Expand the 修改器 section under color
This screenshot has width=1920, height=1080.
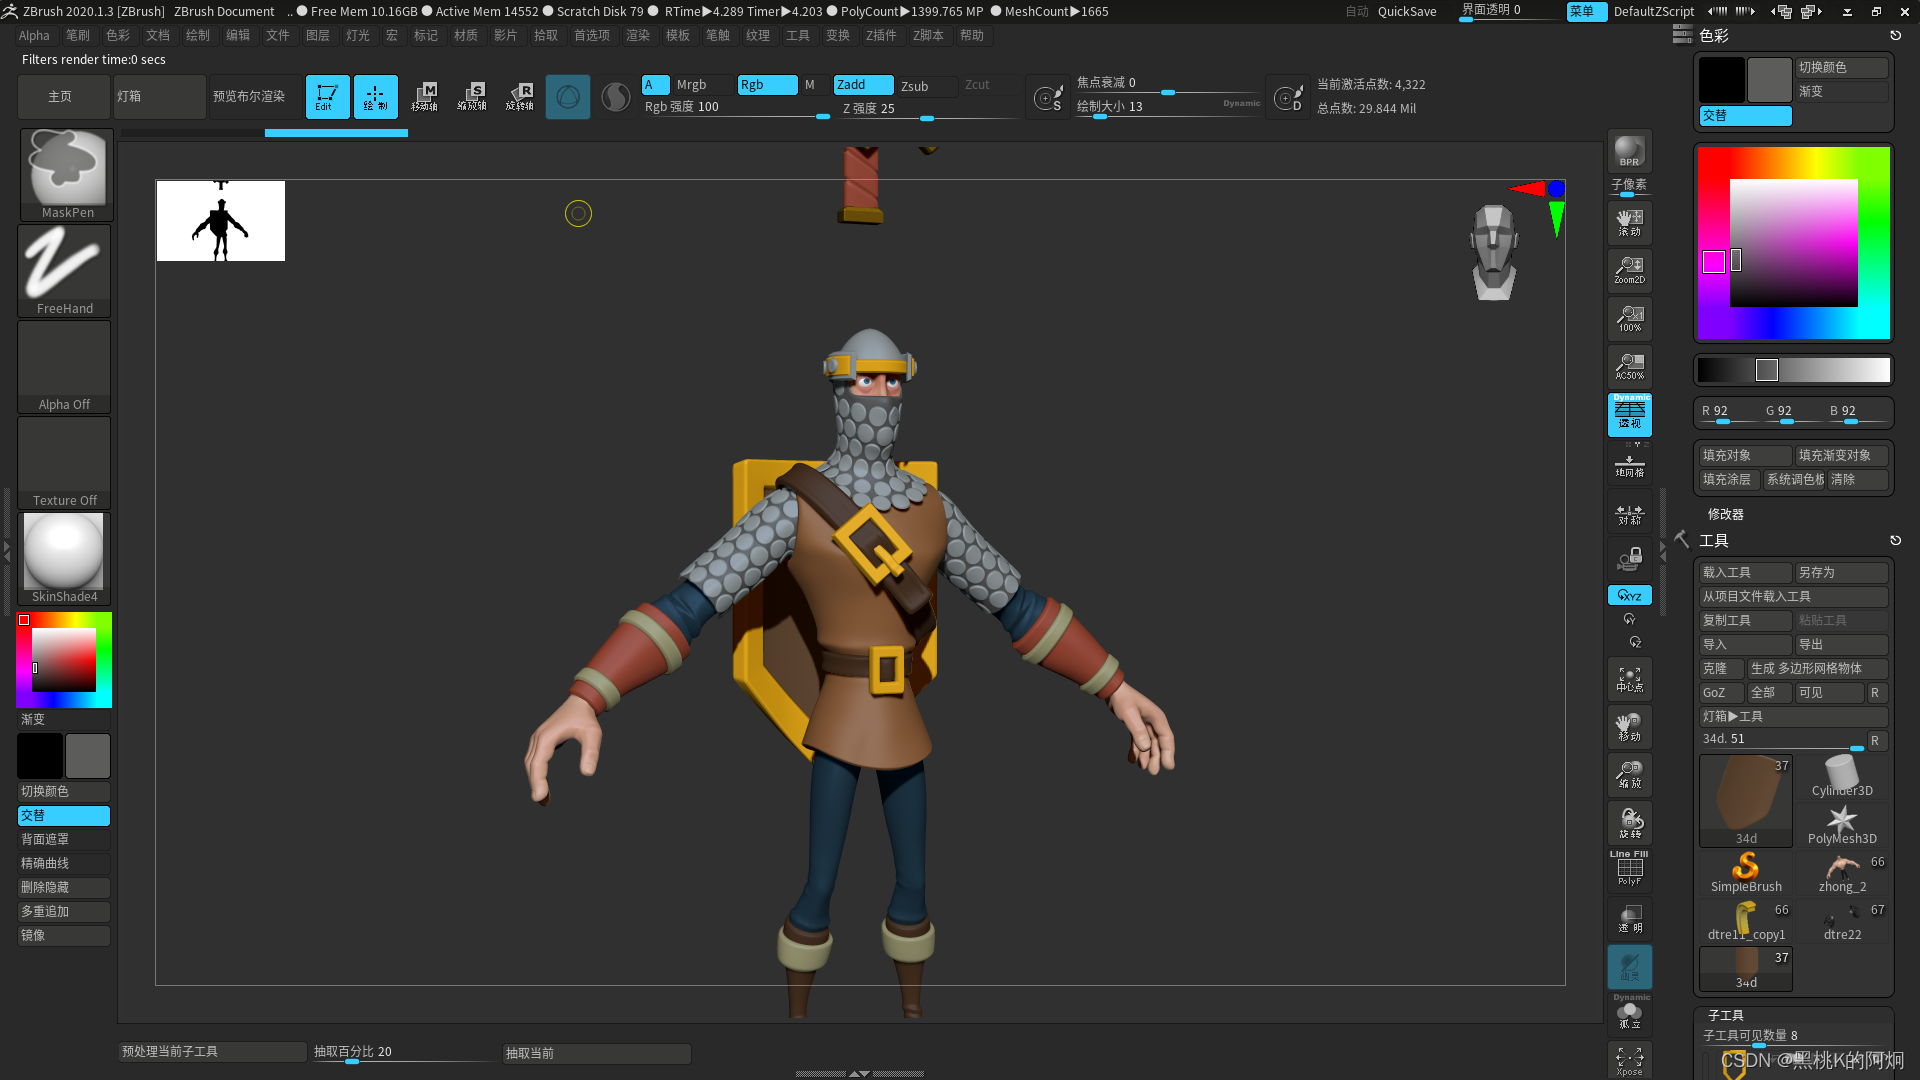pos(1725,514)
